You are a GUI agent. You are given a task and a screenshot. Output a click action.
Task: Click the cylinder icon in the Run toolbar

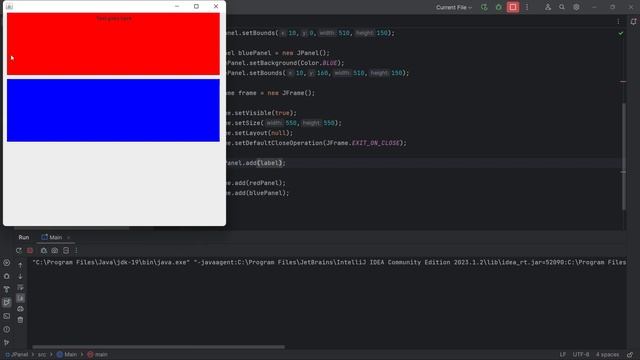[66, 251]
